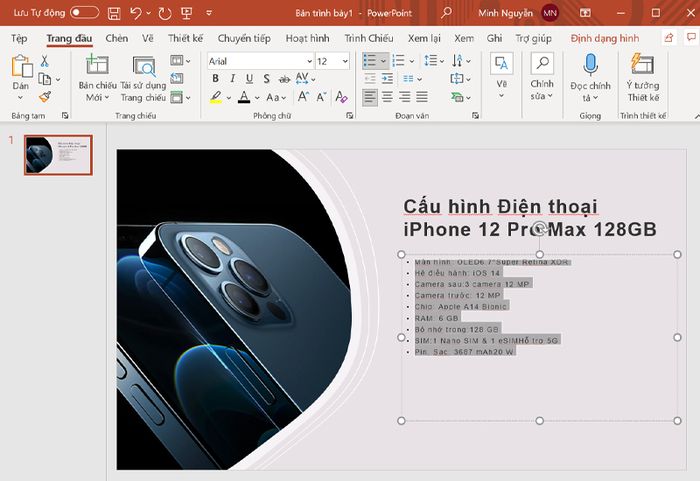700x481 pixels.
Task: Decrease list indent level
Action: coord(370,79)
